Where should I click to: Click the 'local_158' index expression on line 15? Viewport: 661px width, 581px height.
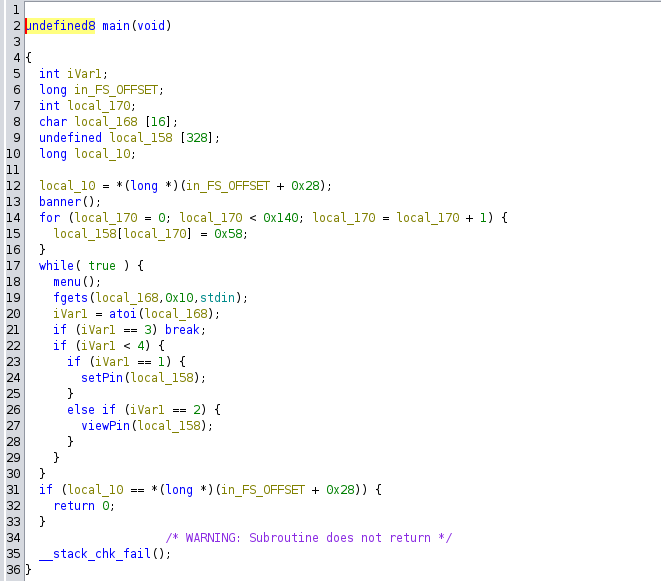[85, 234]
